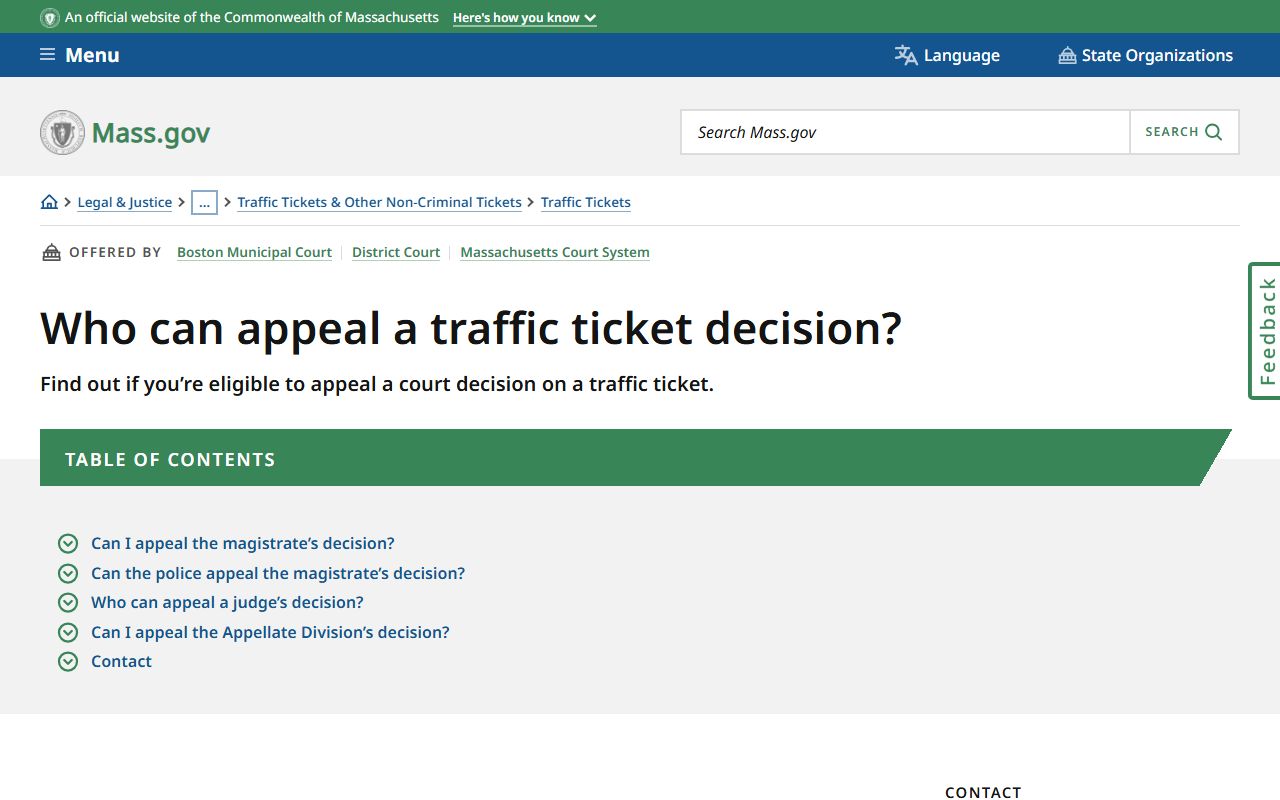Image resolution: width=1280 pixels, height=800 pixels.
Task: Click the Language translate icon
Action: (906, 55)
